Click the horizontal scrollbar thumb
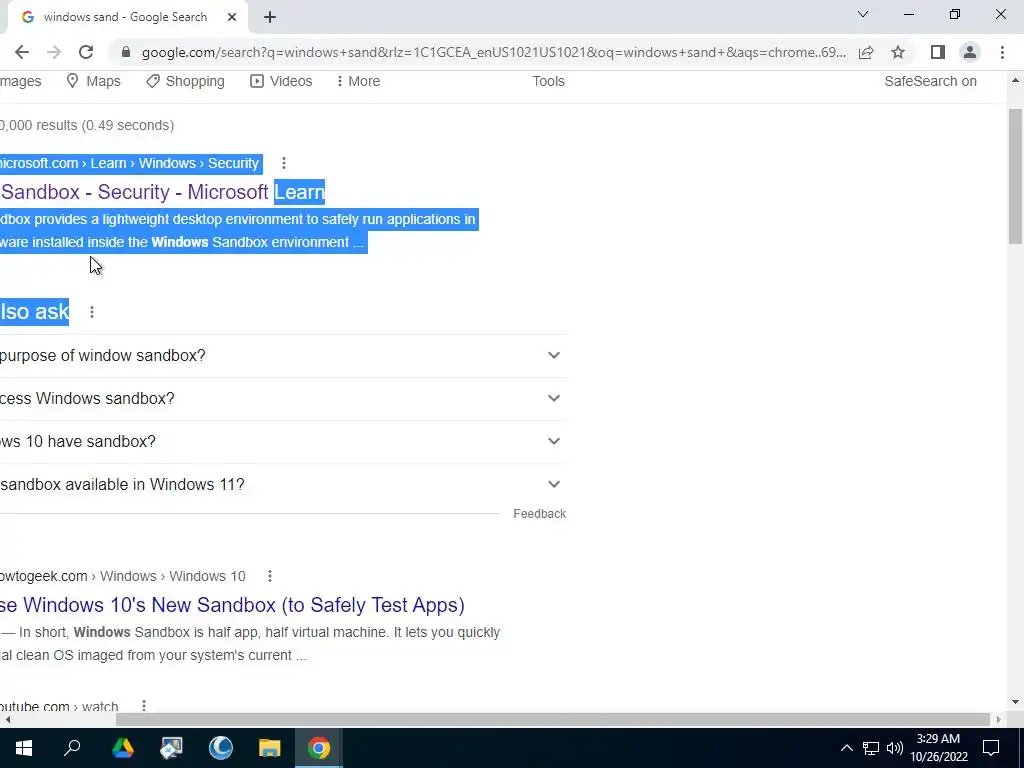 click(x=553, y=719)
